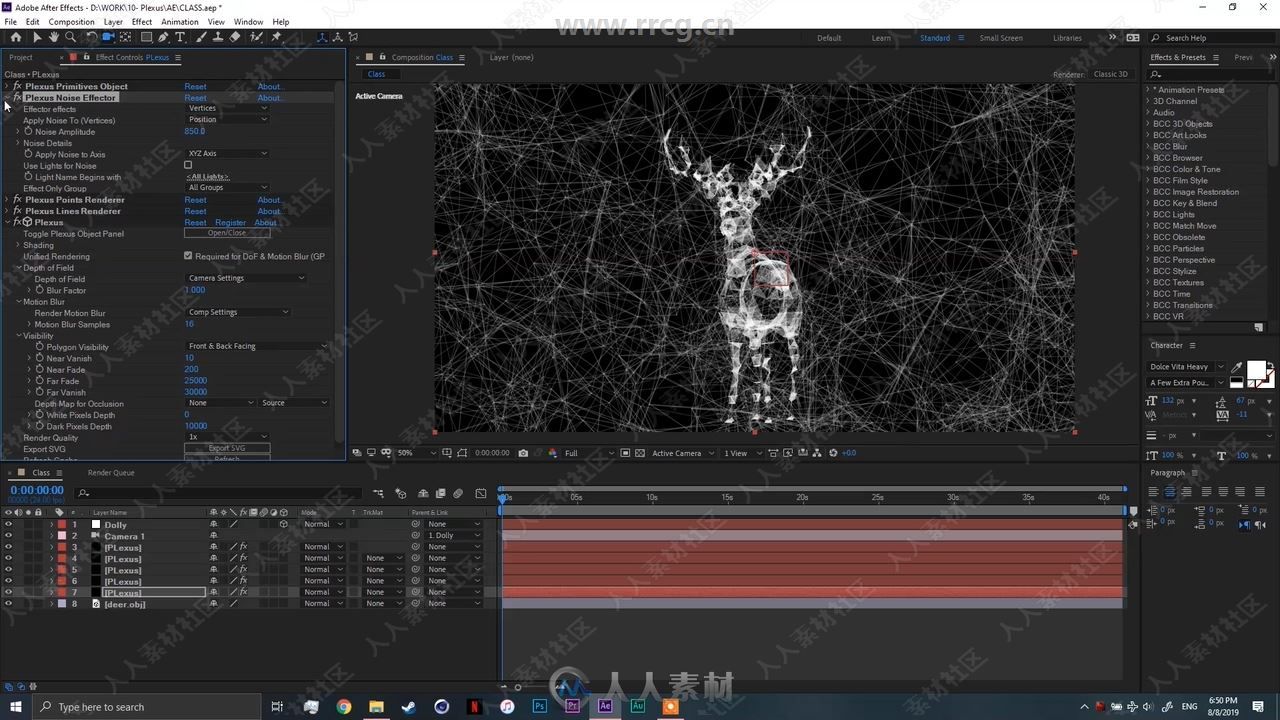Toggle visibility of PLexus layer 3

click(x=9, y=547)
